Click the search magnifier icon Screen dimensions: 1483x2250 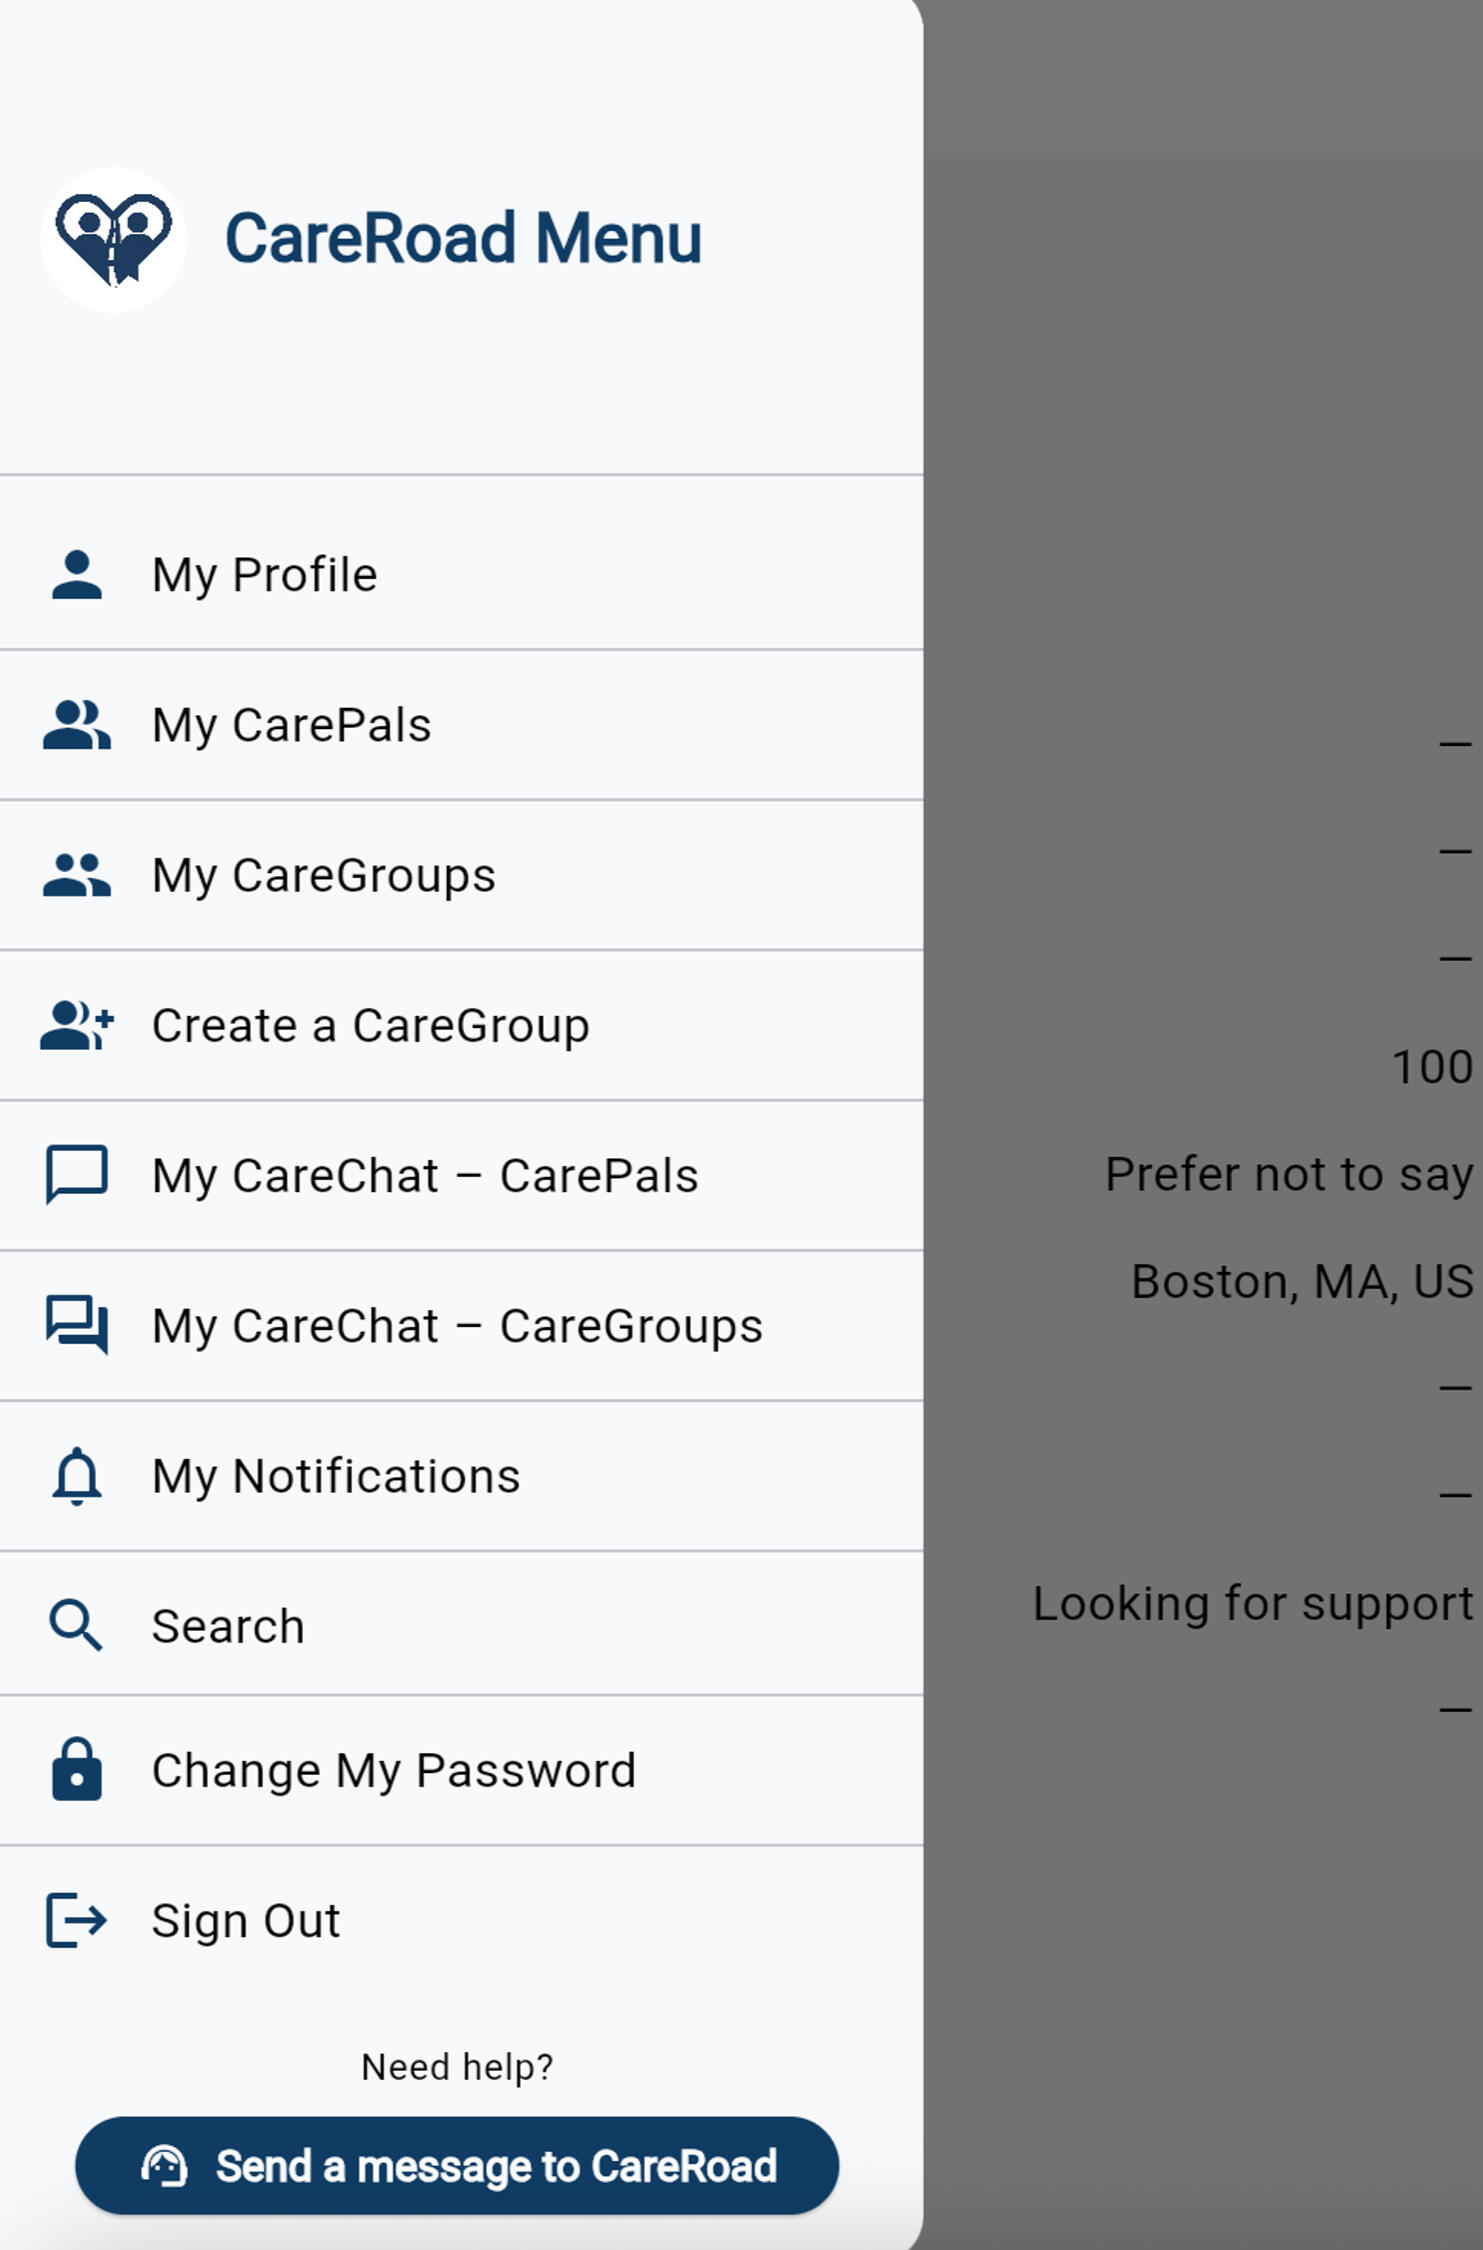77,1625
